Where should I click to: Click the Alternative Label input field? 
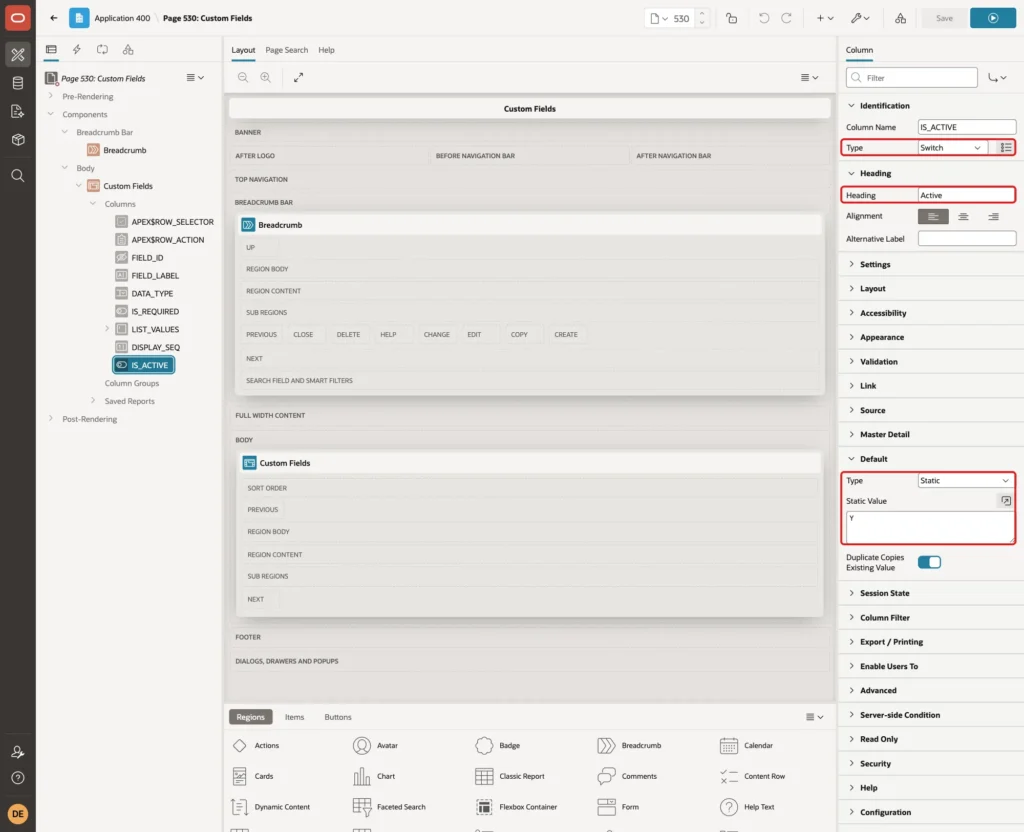click(x=967, y=239)
